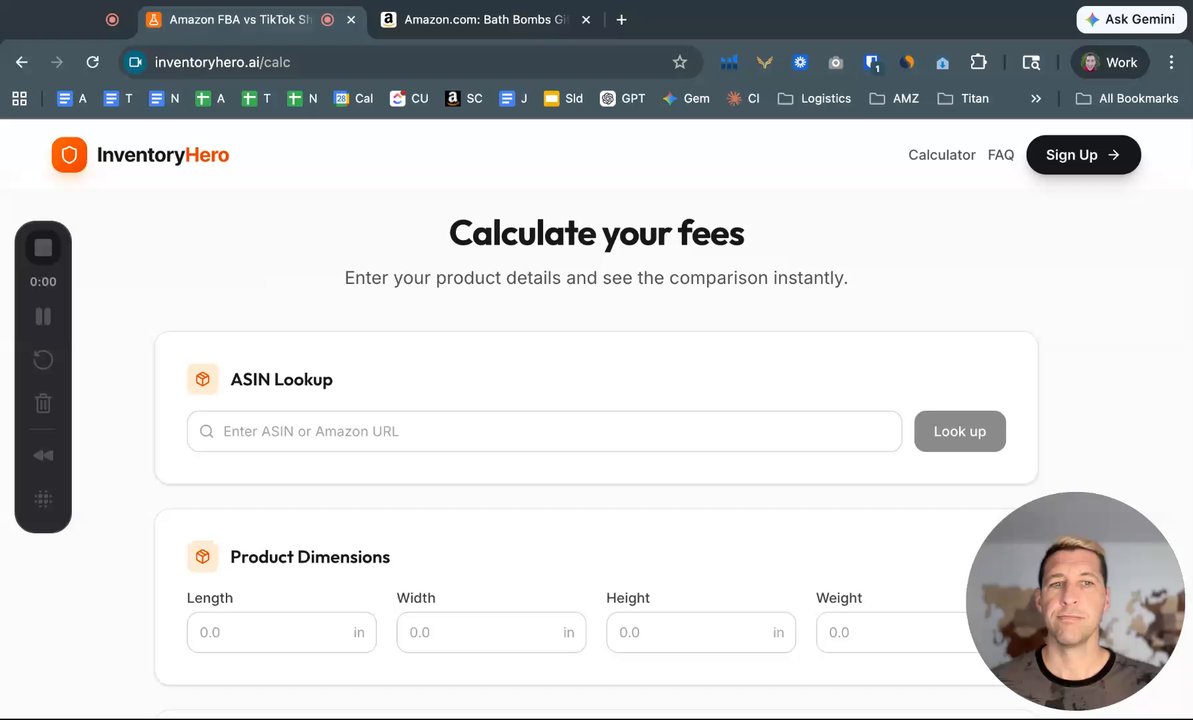This screenshot has width=1193, height=720.
Task: Click the dotted grid icon in recorder panel
Action: click(x=43, y=499)
